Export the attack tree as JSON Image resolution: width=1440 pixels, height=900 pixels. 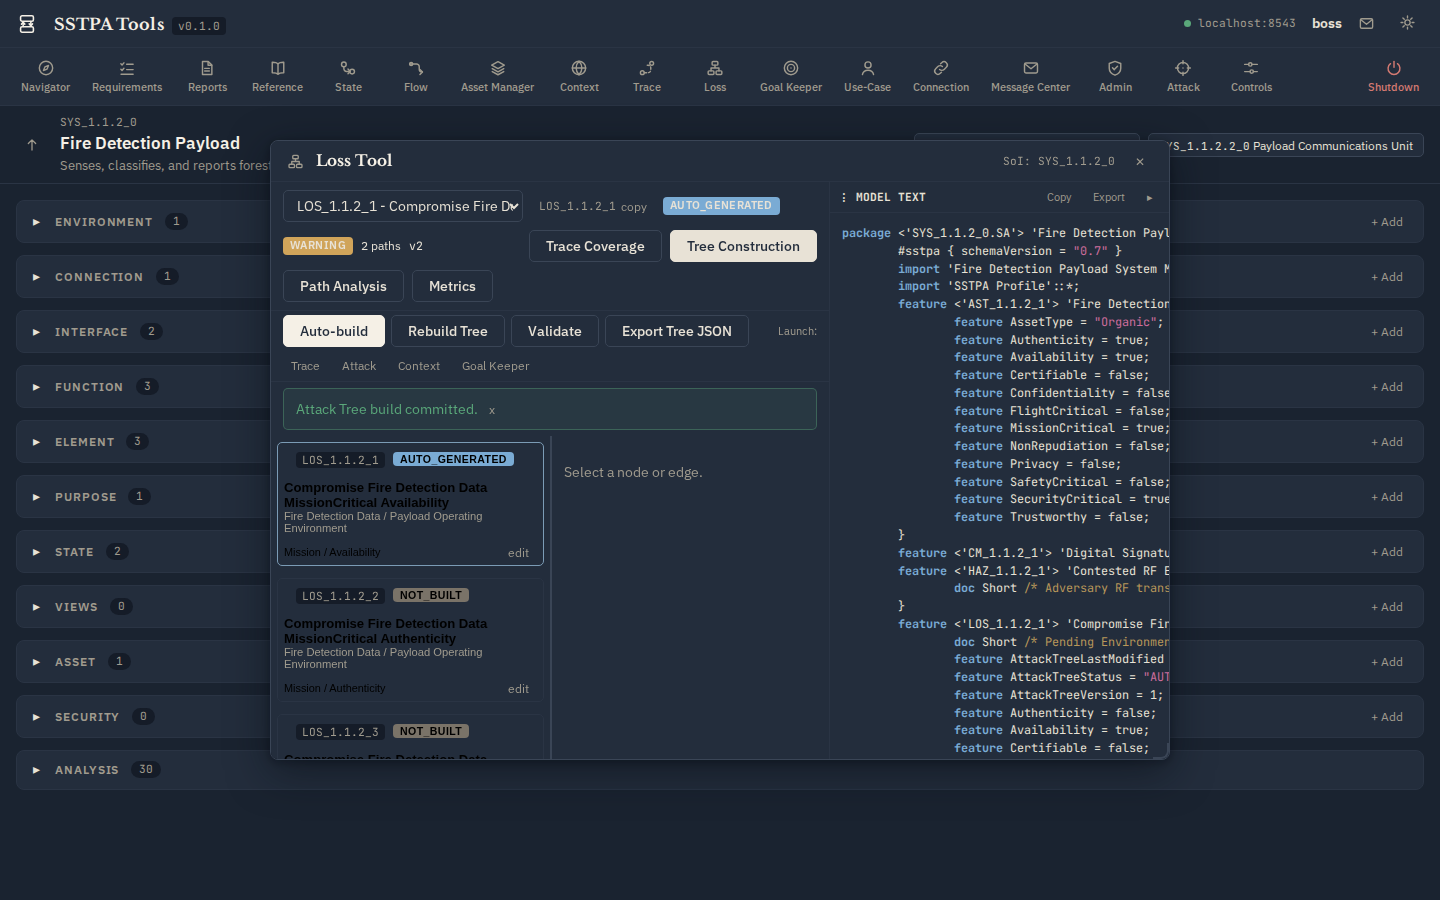click(677, 331)
